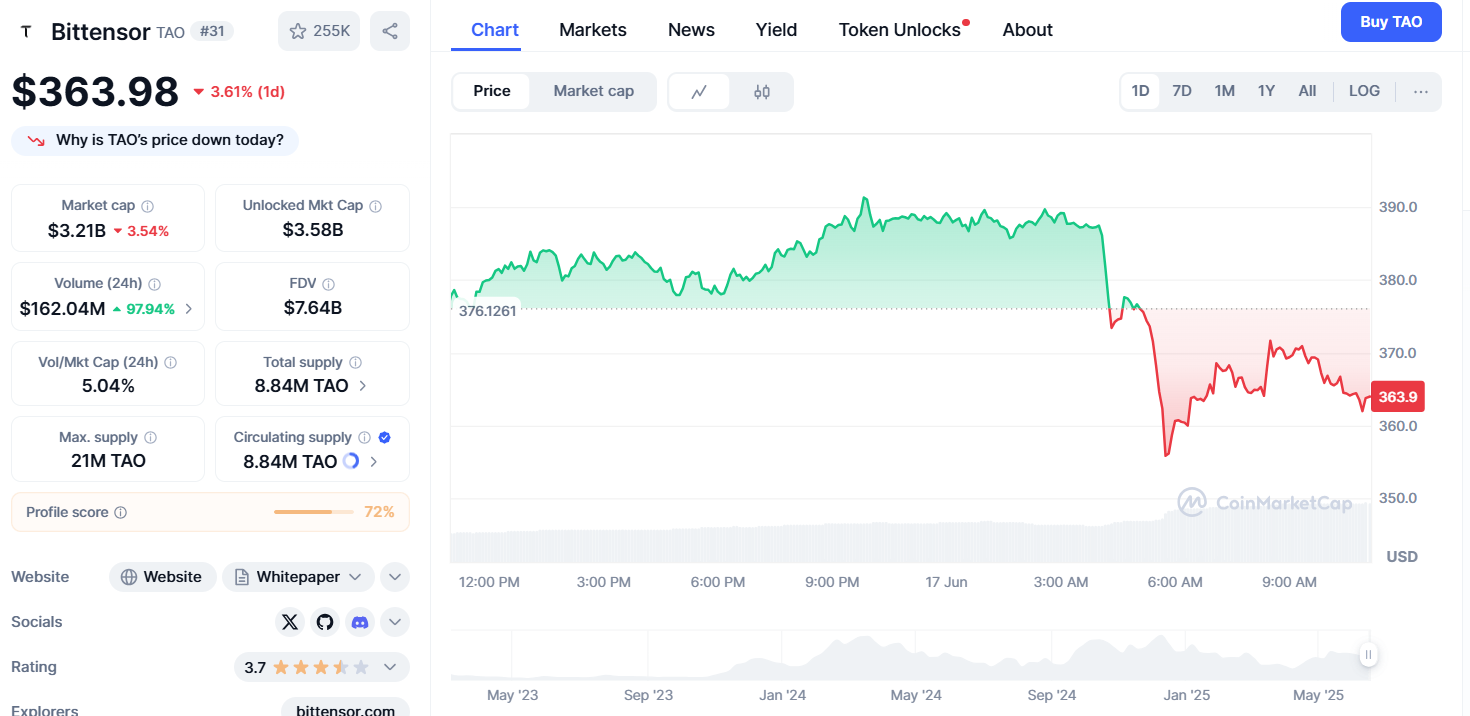Open the GitHub social link

[x=325, y=622]
